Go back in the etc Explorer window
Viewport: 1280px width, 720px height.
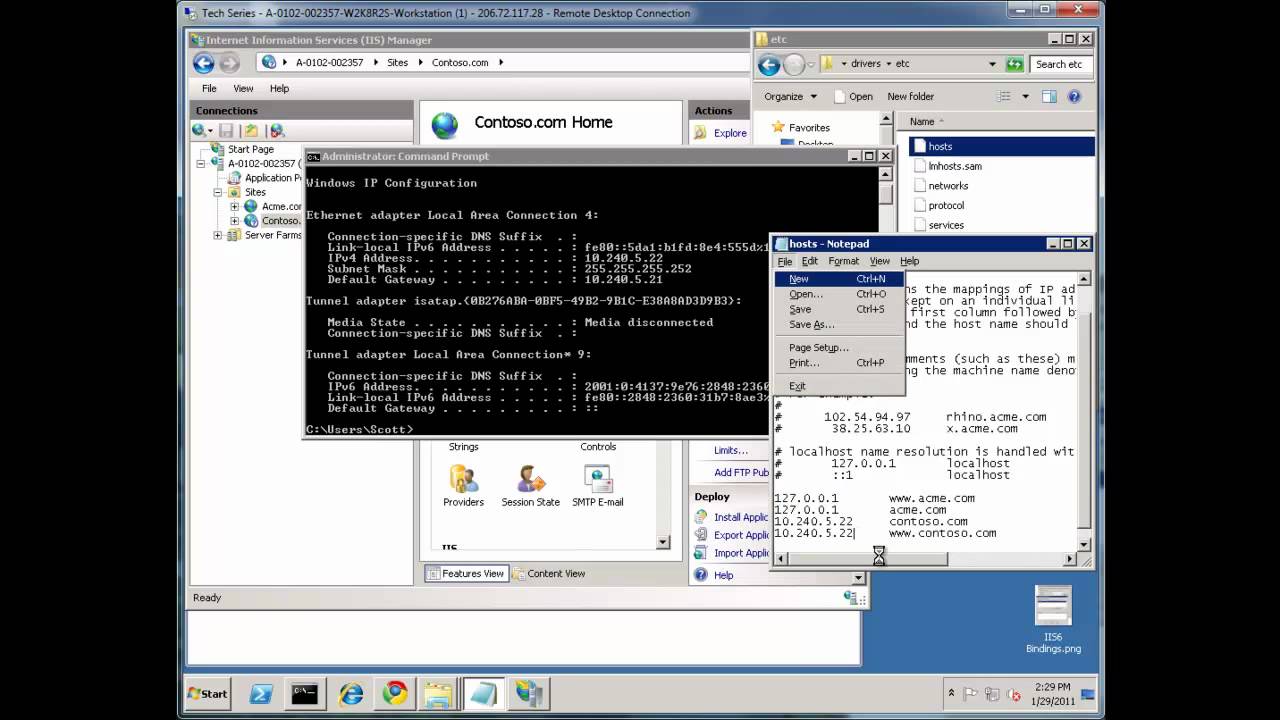coord(769,65)
